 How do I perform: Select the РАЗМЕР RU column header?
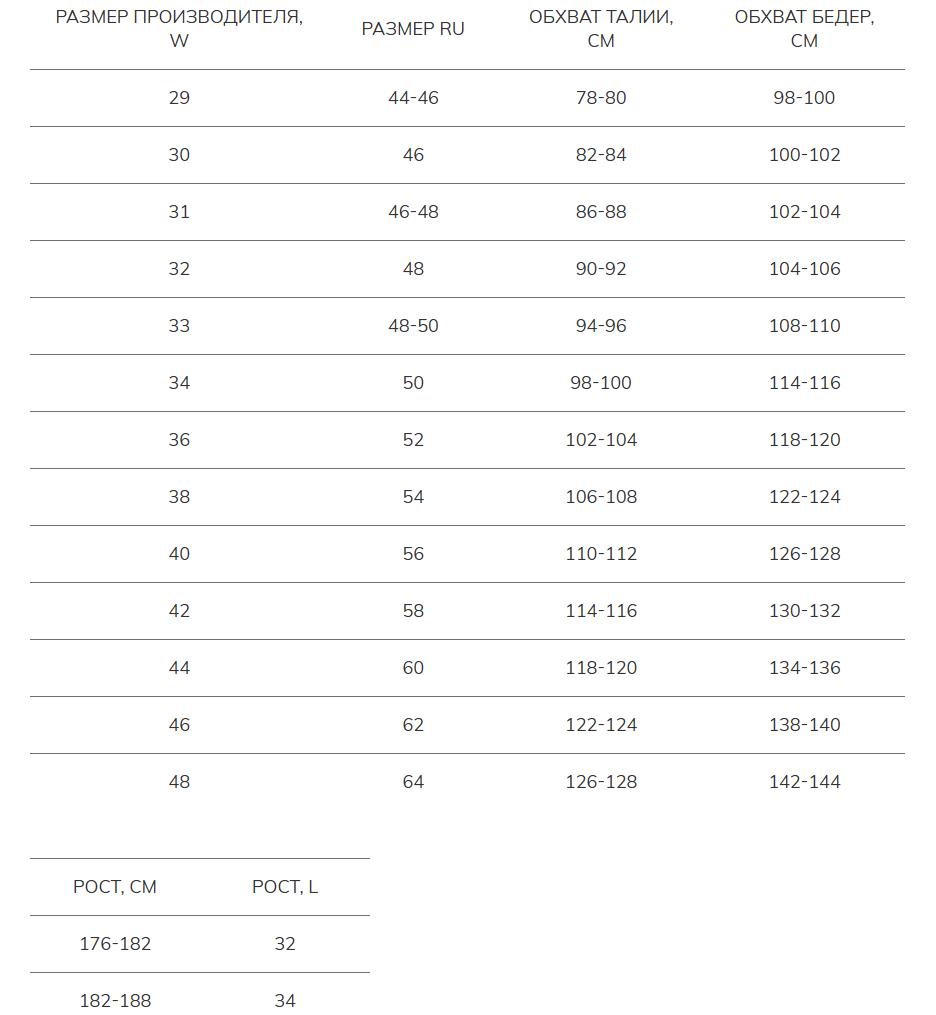(413, 29)
